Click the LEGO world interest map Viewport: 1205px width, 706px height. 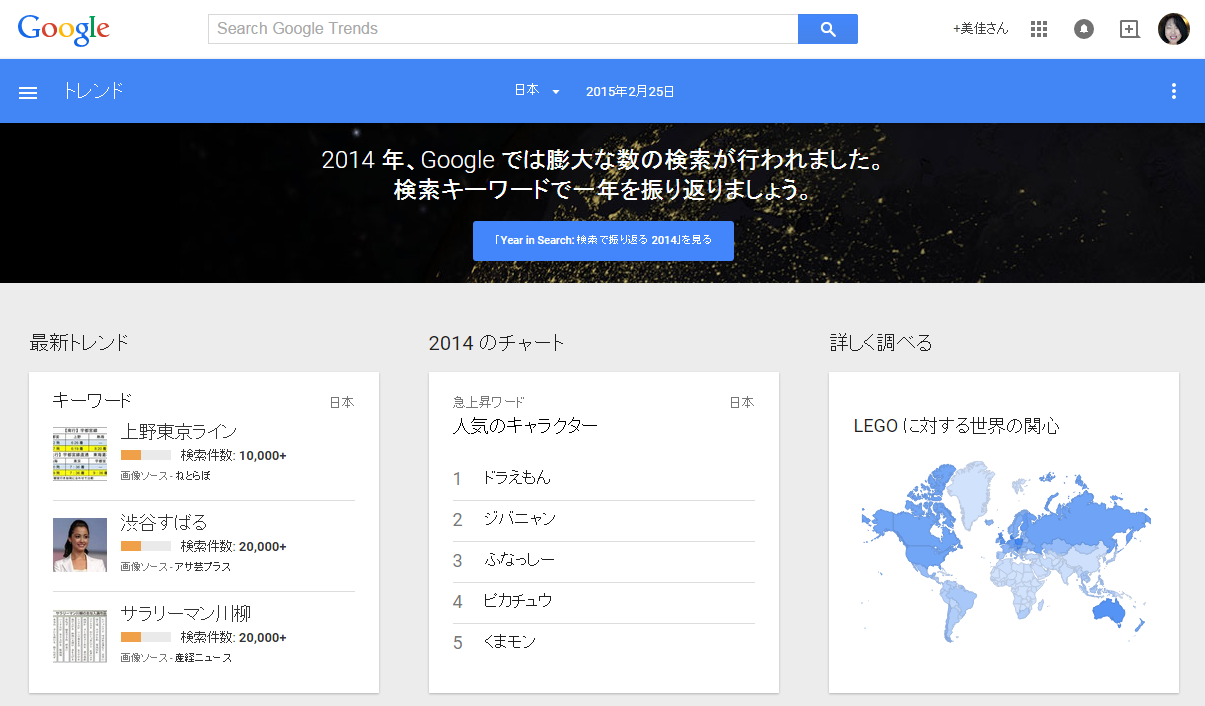tap(1003, 550)
